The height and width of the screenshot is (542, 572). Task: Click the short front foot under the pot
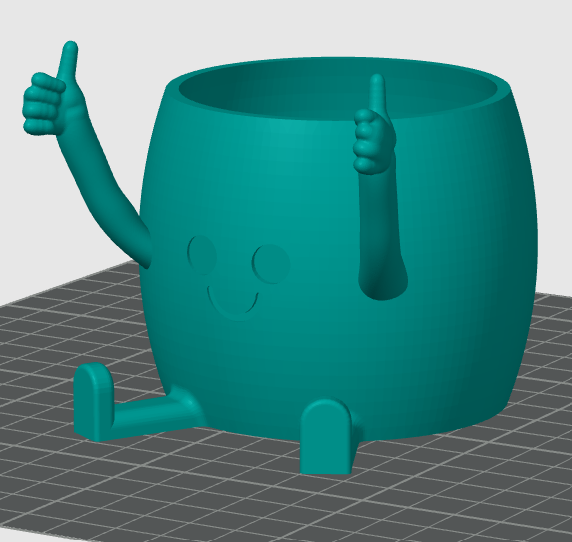327,437
